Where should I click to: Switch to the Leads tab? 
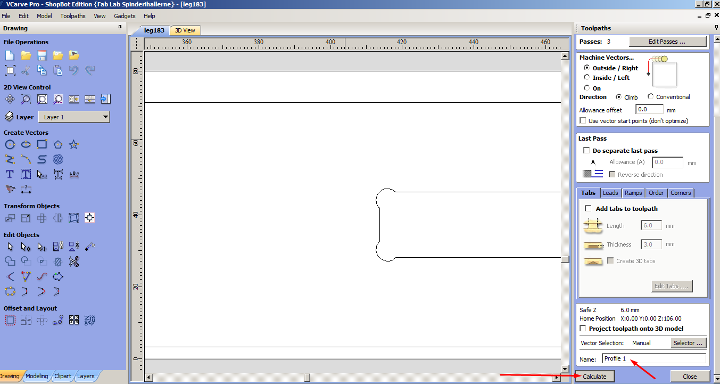tap(610, 193)
